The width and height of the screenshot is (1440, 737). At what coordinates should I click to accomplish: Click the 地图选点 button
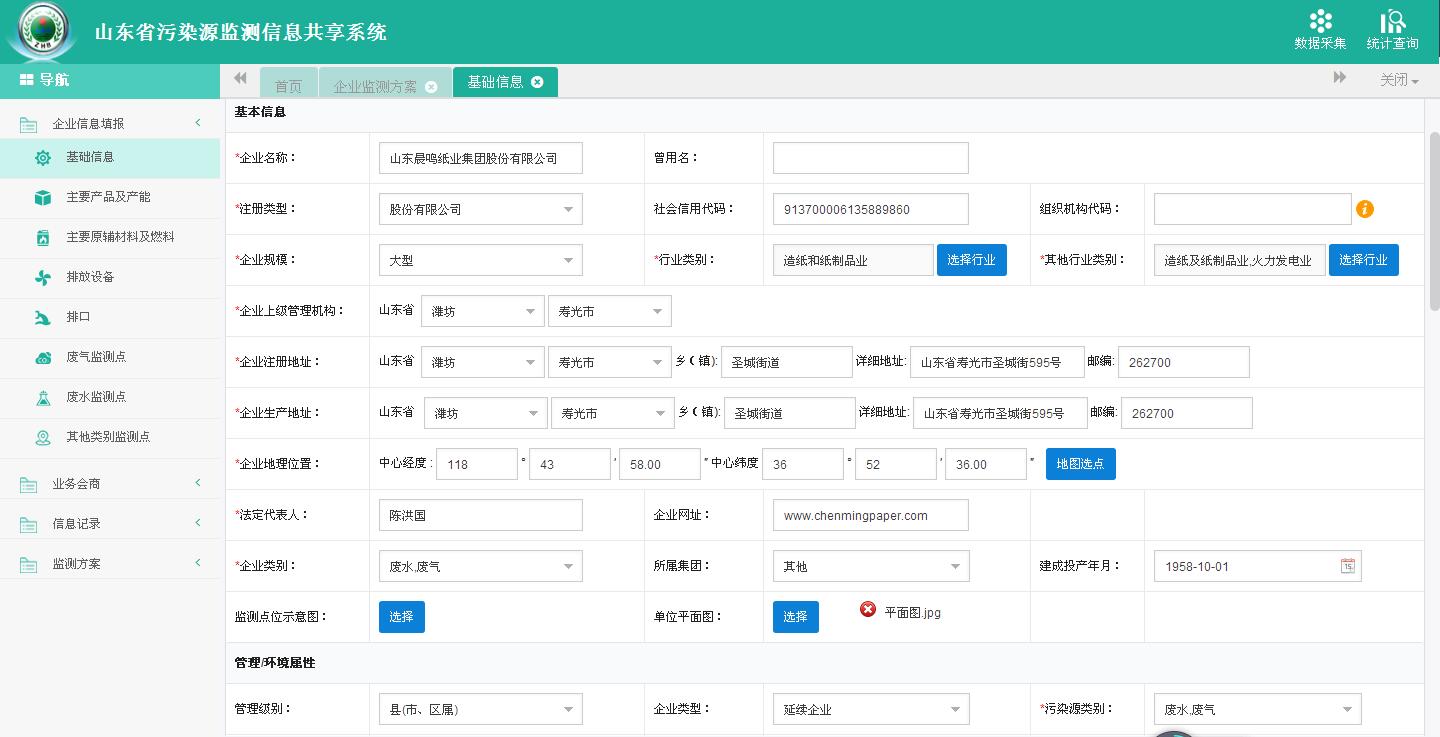click(1080, 464)
